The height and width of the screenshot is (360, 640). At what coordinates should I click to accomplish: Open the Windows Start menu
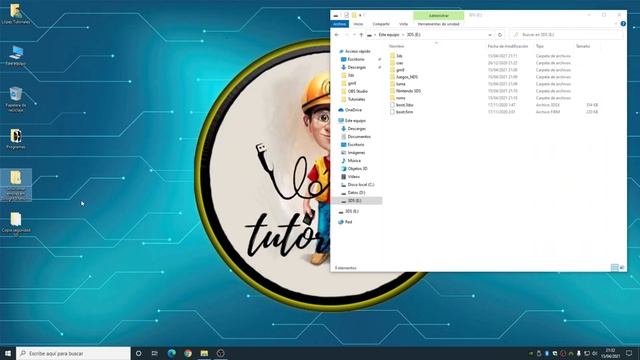tap(8, 353)
